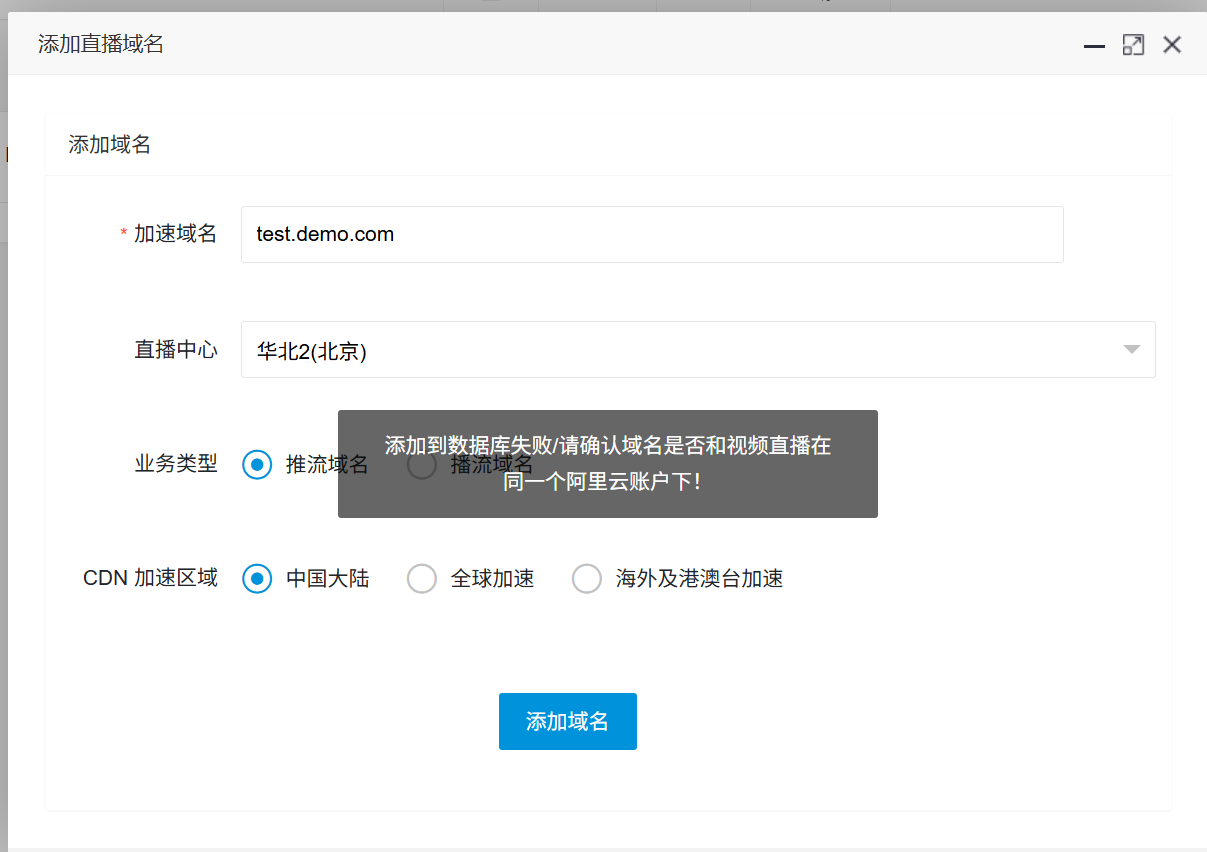1207x852 pixels.
Task: Click the CDN 加速区域 field label
Action: tap(150, 578)
